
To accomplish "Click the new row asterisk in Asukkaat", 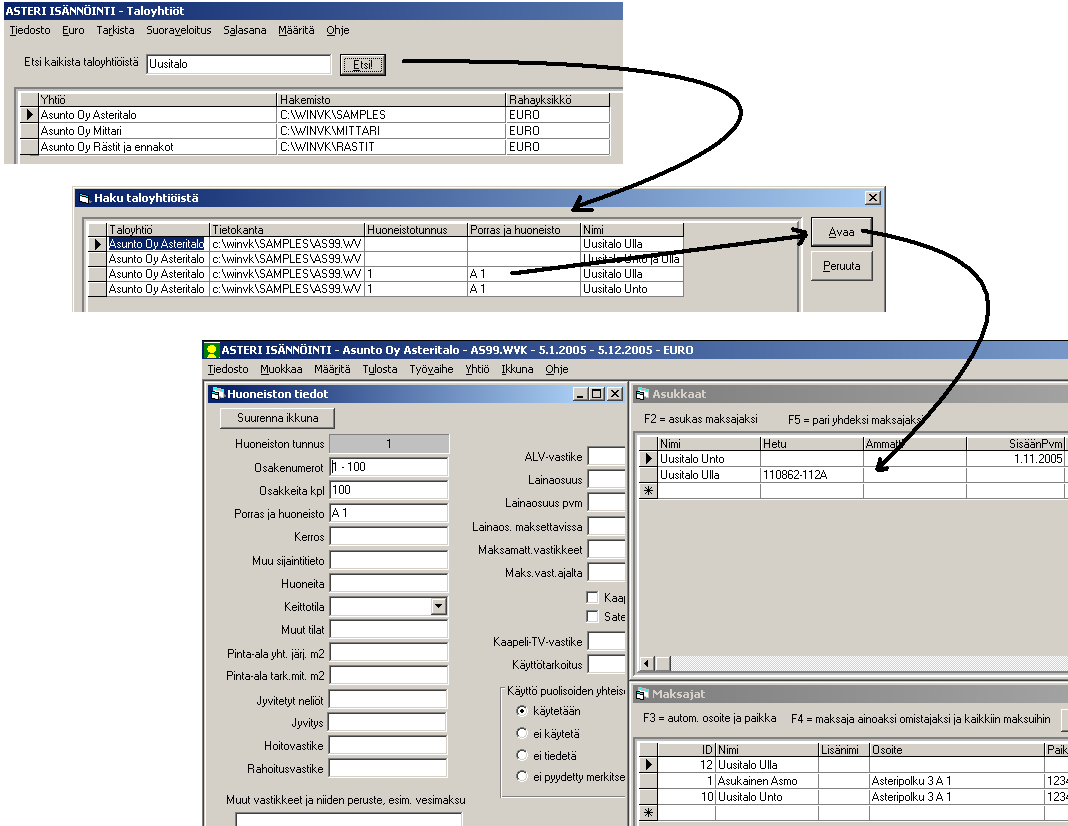I will 648,490.
